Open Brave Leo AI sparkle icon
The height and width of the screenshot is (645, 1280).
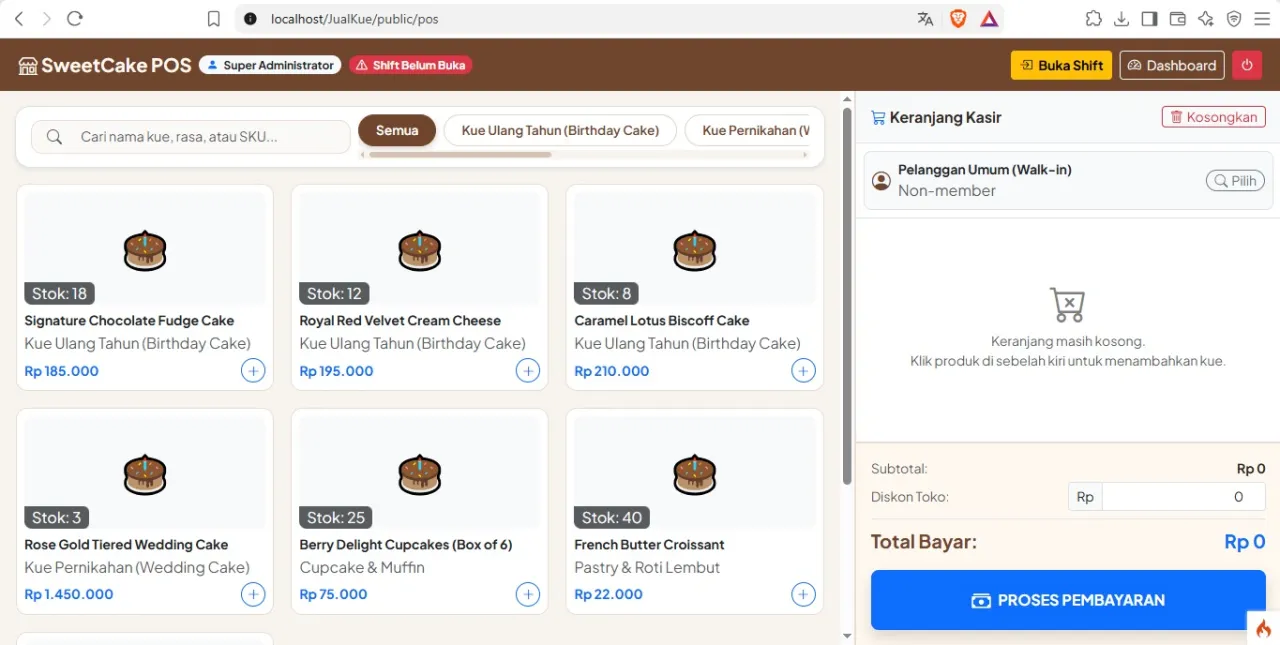point(1205,19)
